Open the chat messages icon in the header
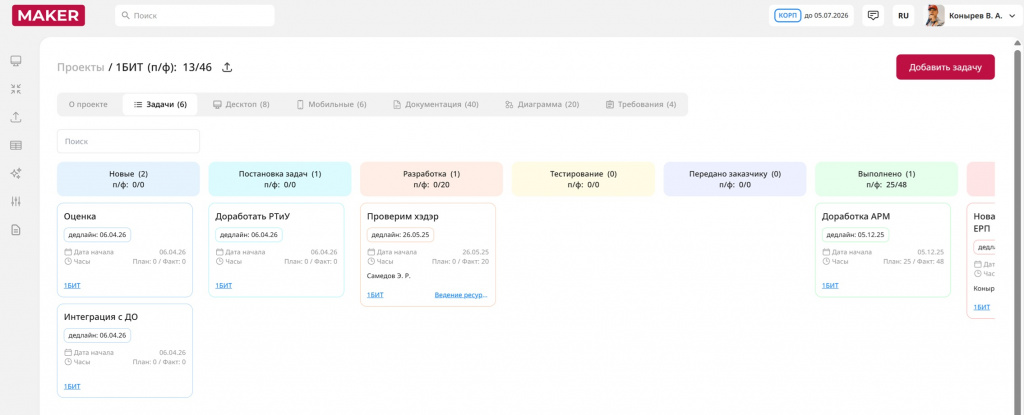 tap(873, 16)
